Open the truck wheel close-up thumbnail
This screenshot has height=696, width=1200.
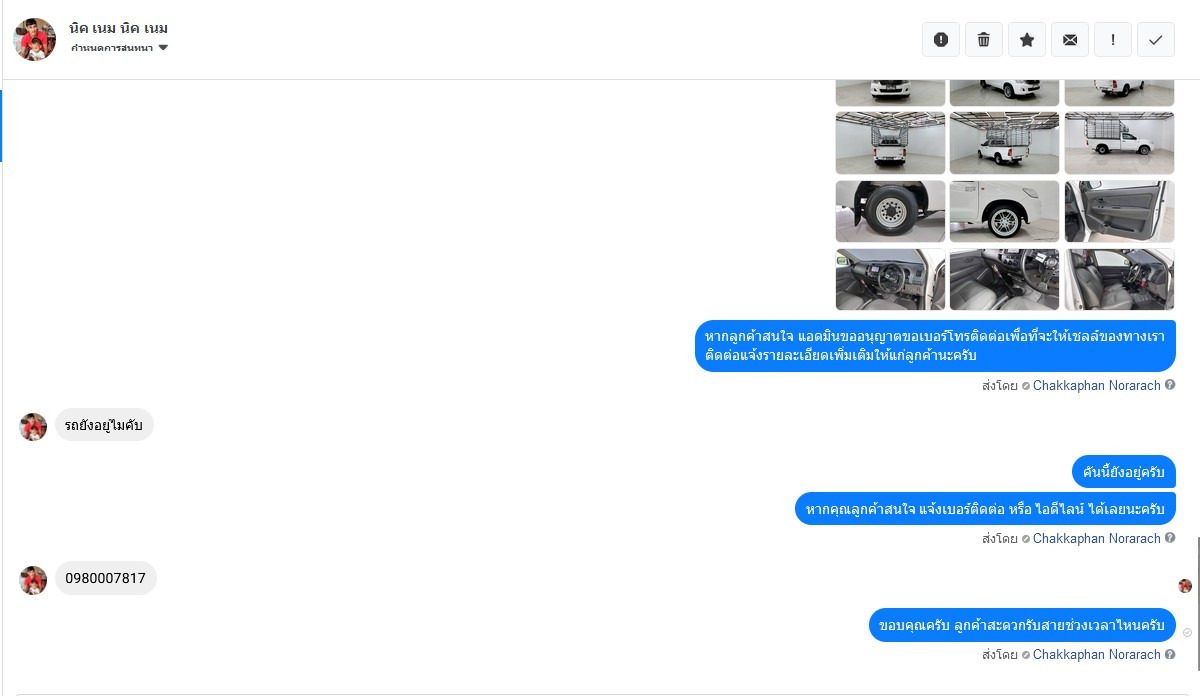pos(890,211)
